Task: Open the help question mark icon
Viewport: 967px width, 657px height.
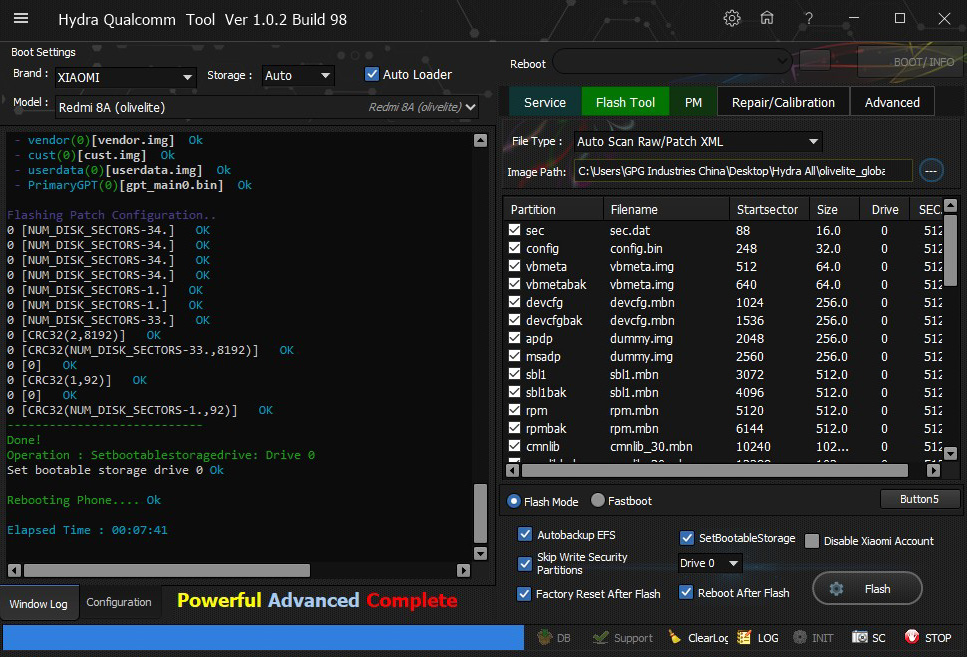Action: click(x=808, y=19)
